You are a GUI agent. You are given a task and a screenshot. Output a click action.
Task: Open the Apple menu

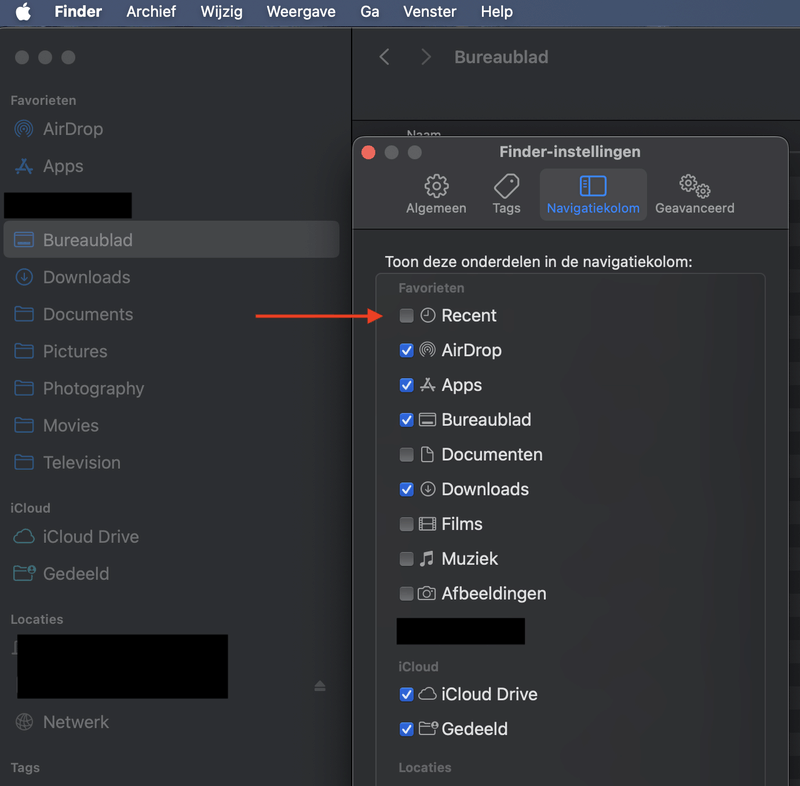(23, 12)
